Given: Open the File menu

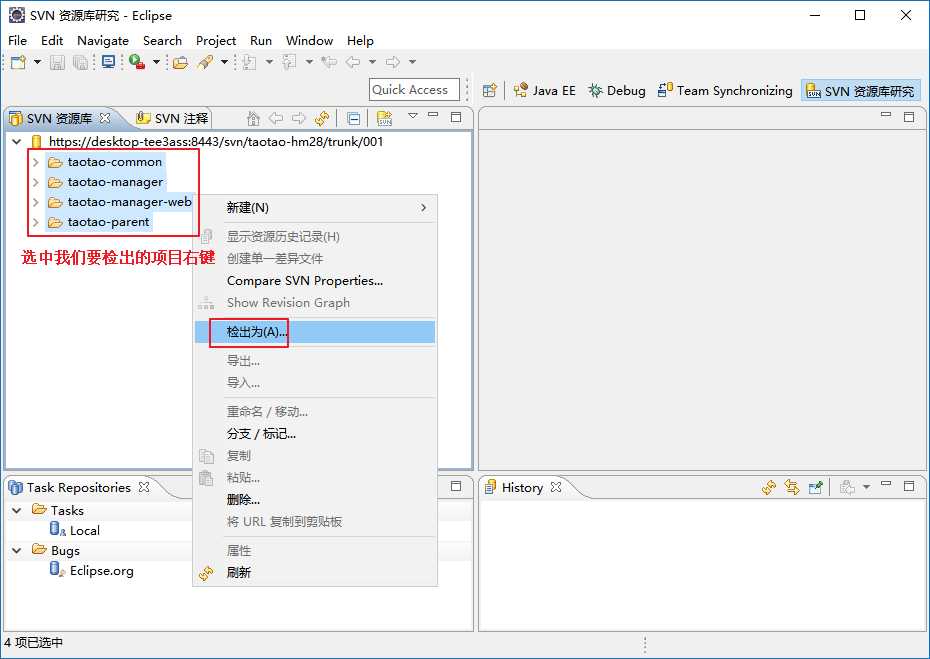Looking at the screenshot, I should [x=17, y=40].
